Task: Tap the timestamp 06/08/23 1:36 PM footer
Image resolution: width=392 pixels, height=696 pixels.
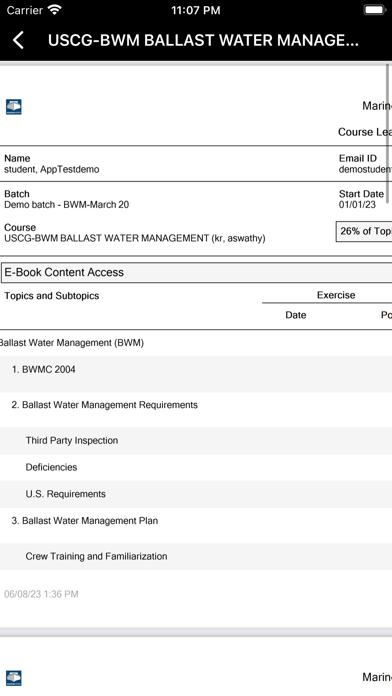Action: (x=41, y=594)
